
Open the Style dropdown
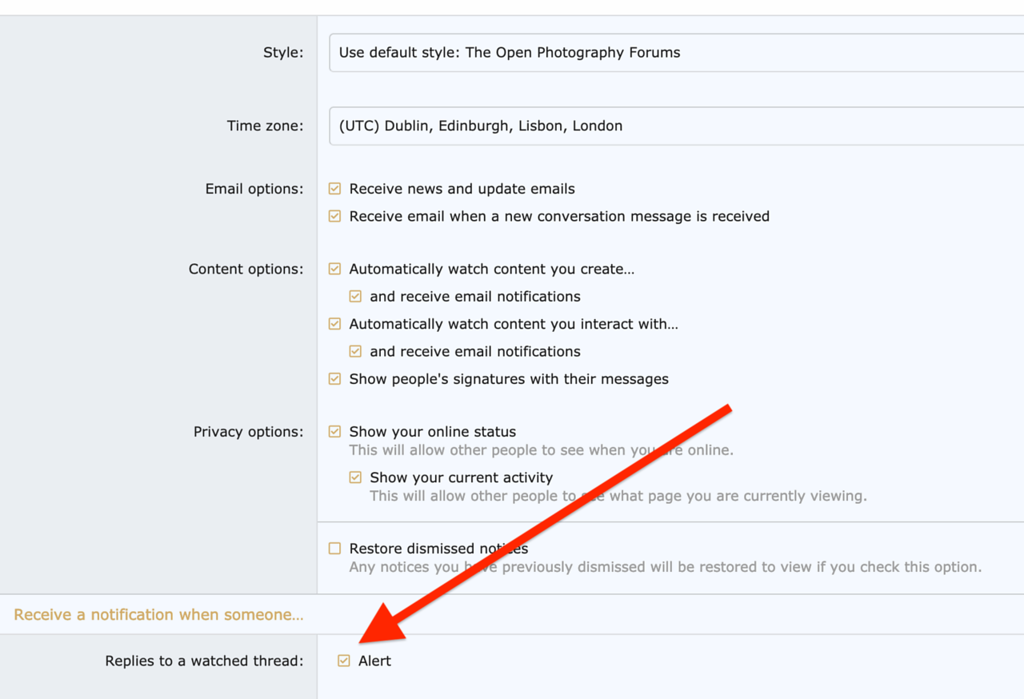click(x=675, y=53)
